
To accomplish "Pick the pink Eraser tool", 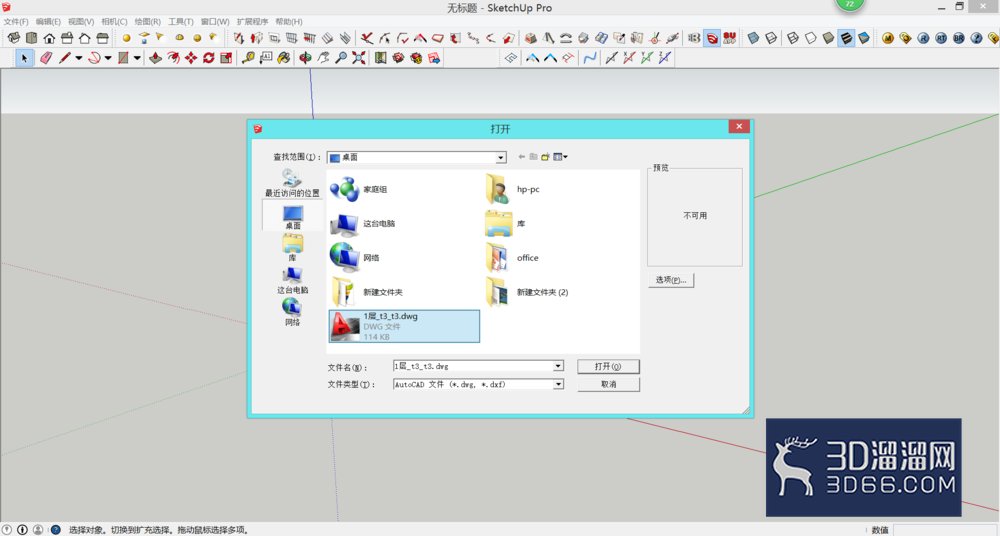I will coord(46,58).
